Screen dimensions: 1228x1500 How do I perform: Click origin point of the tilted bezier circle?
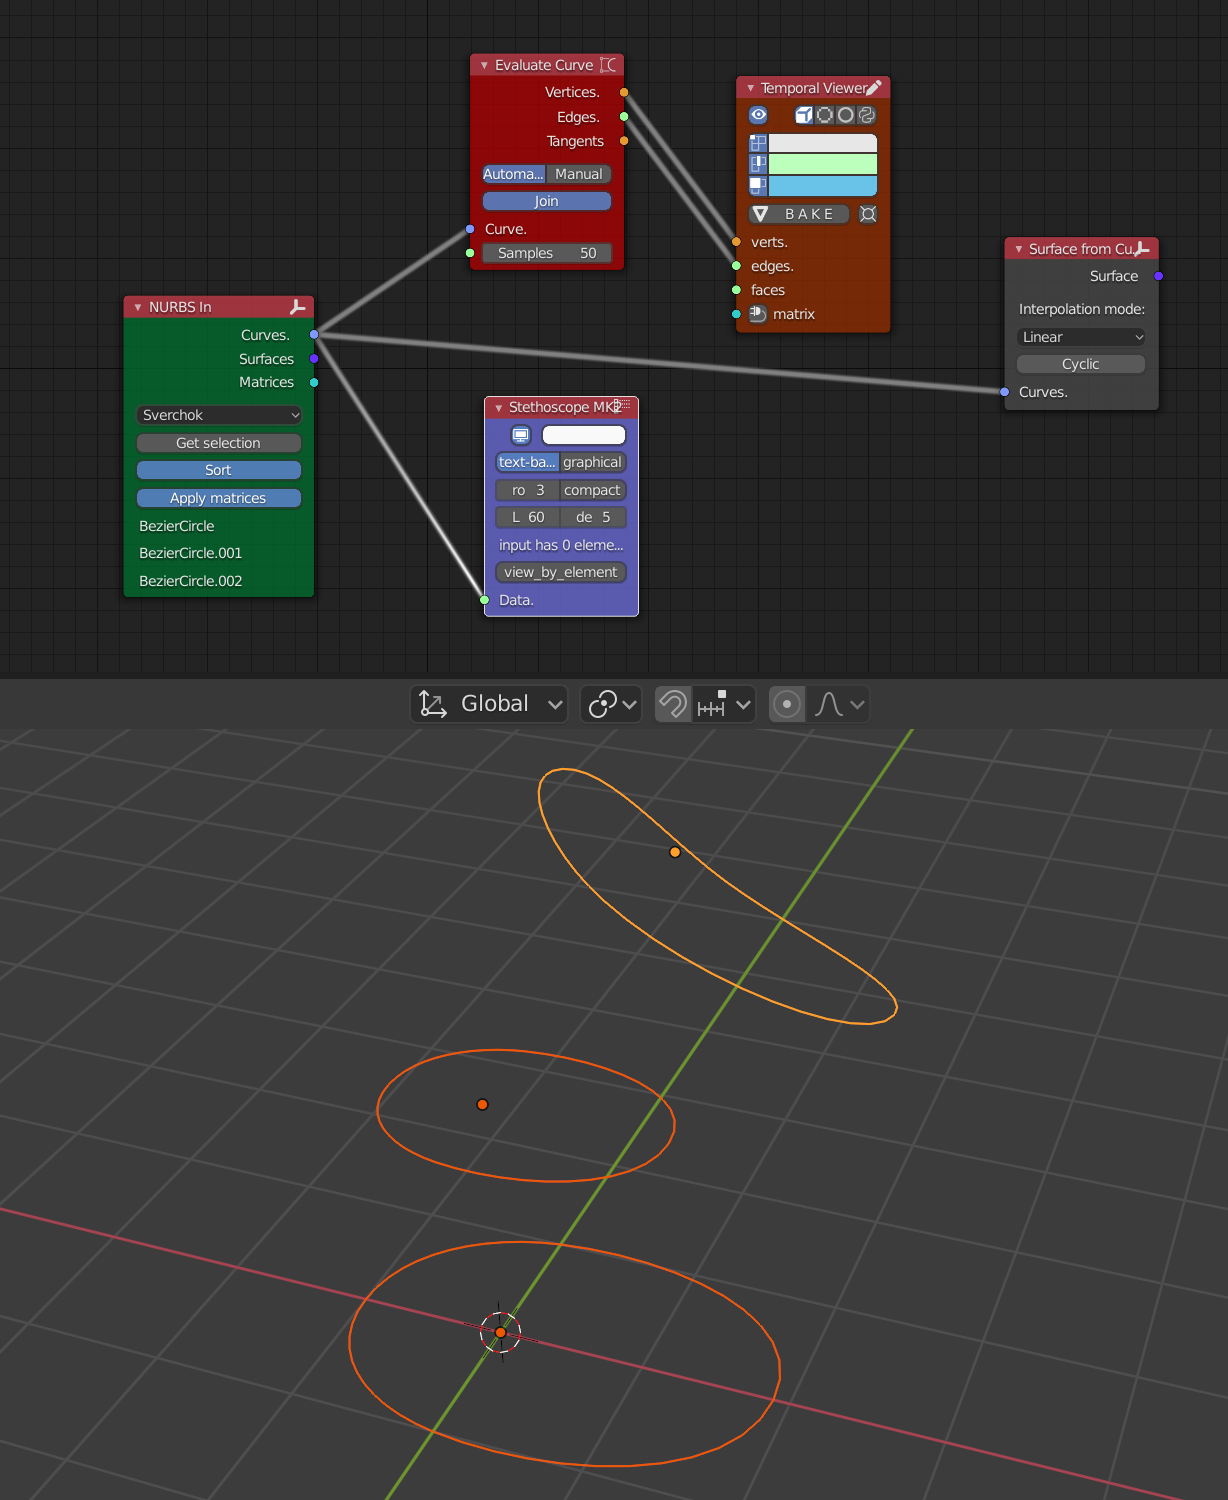675,852
